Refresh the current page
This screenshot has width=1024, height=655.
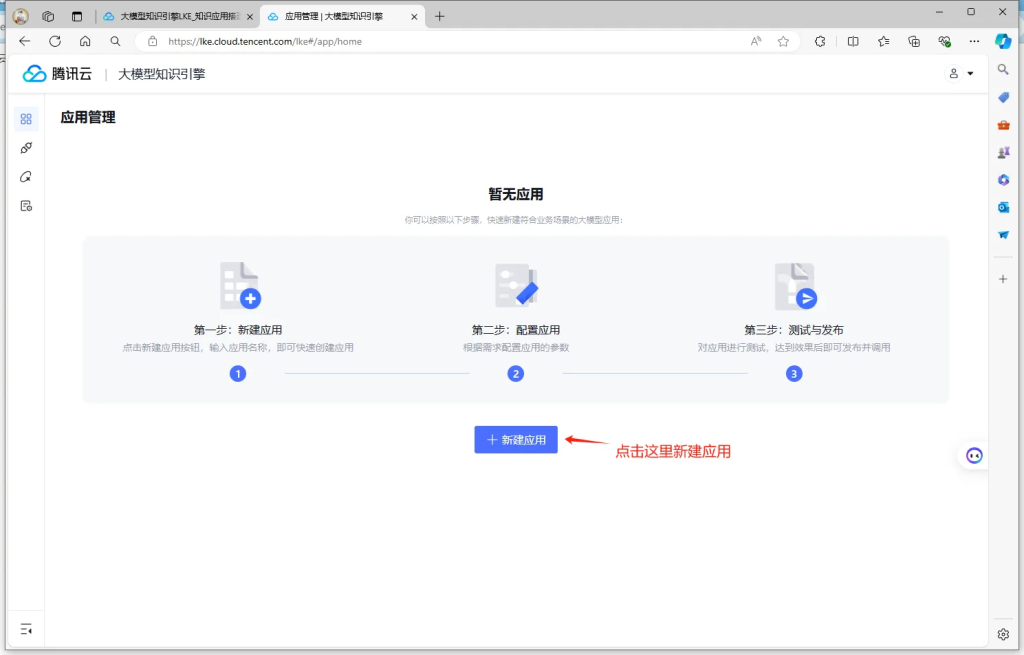(x=55, y=42)
